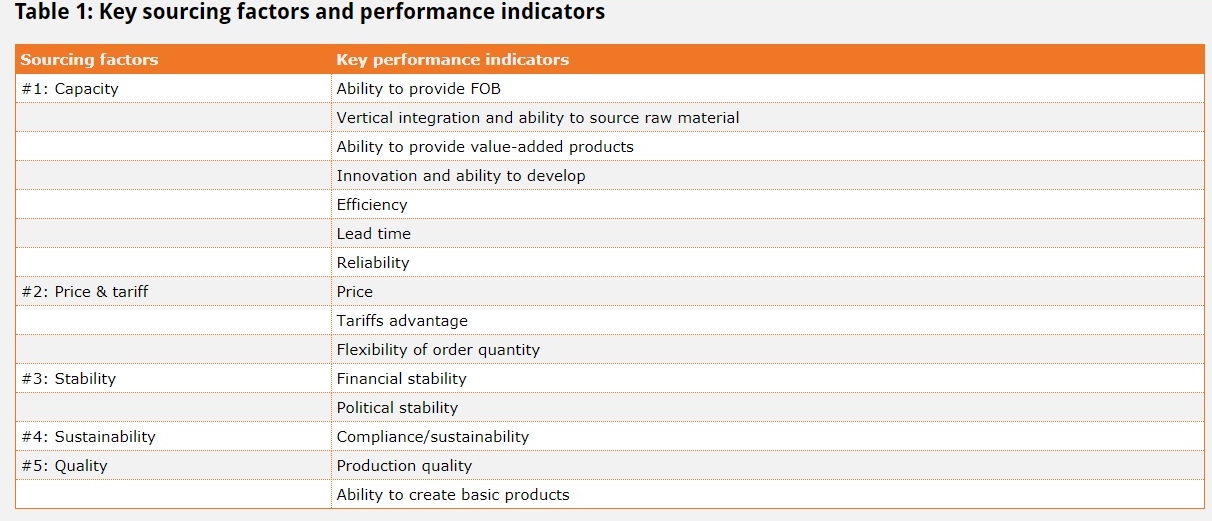
Task: Click the "#4: Sustainability" factor cell
Action: point(89,437)
